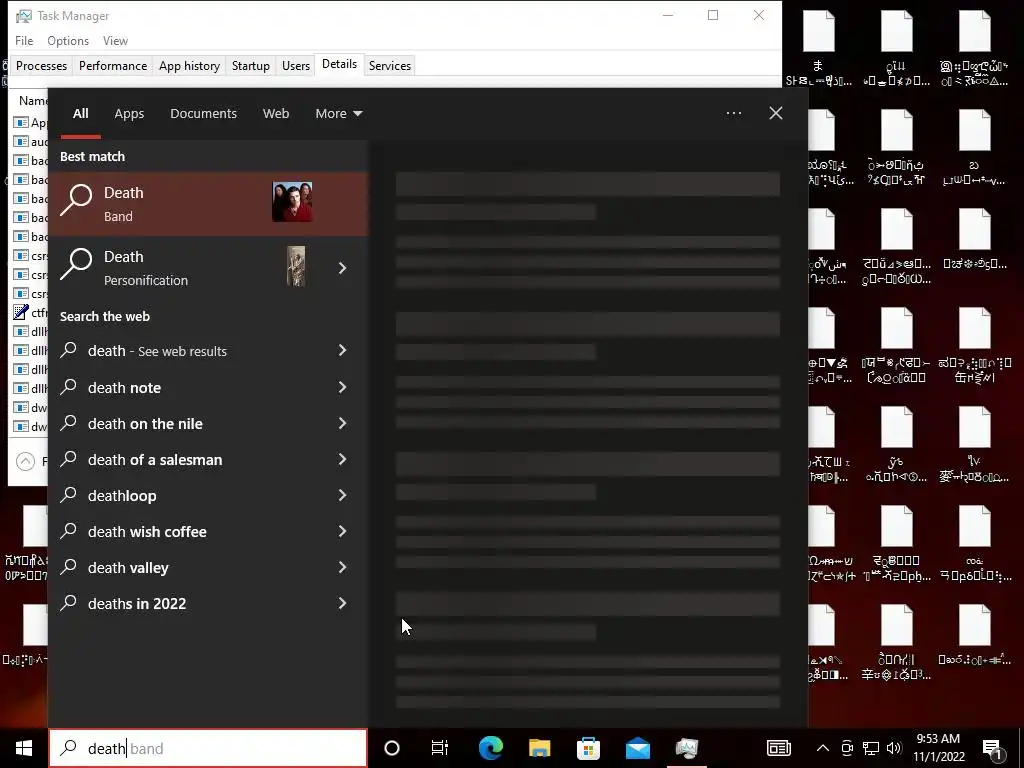The height and width of the screenshot is (768, 1024).
Task: Select the Death Band best match result
Action: [x=209, y=204]
